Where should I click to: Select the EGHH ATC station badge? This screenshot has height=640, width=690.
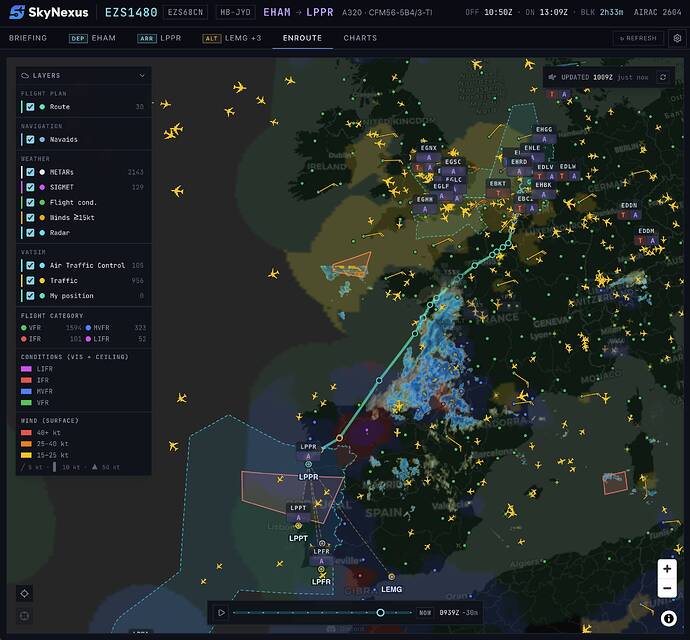[x=425, y=204]
